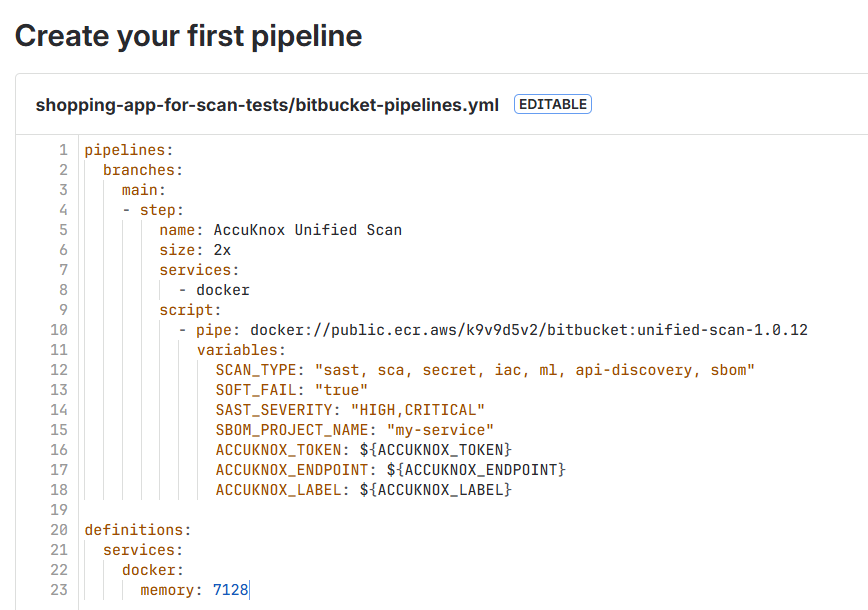
Task: Click SBOM_PROJECT_NAME "my-service" value
Action: coord(440,430)
